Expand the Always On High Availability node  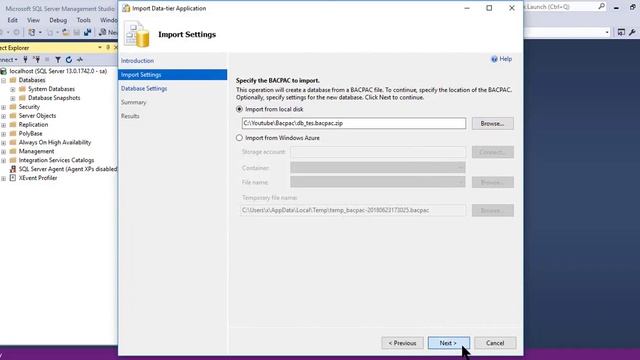pos(4,142)
